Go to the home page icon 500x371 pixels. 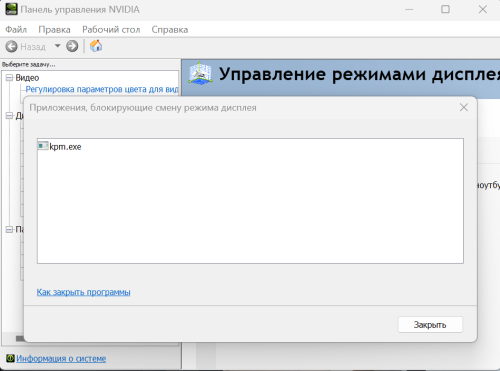[96, 46]
